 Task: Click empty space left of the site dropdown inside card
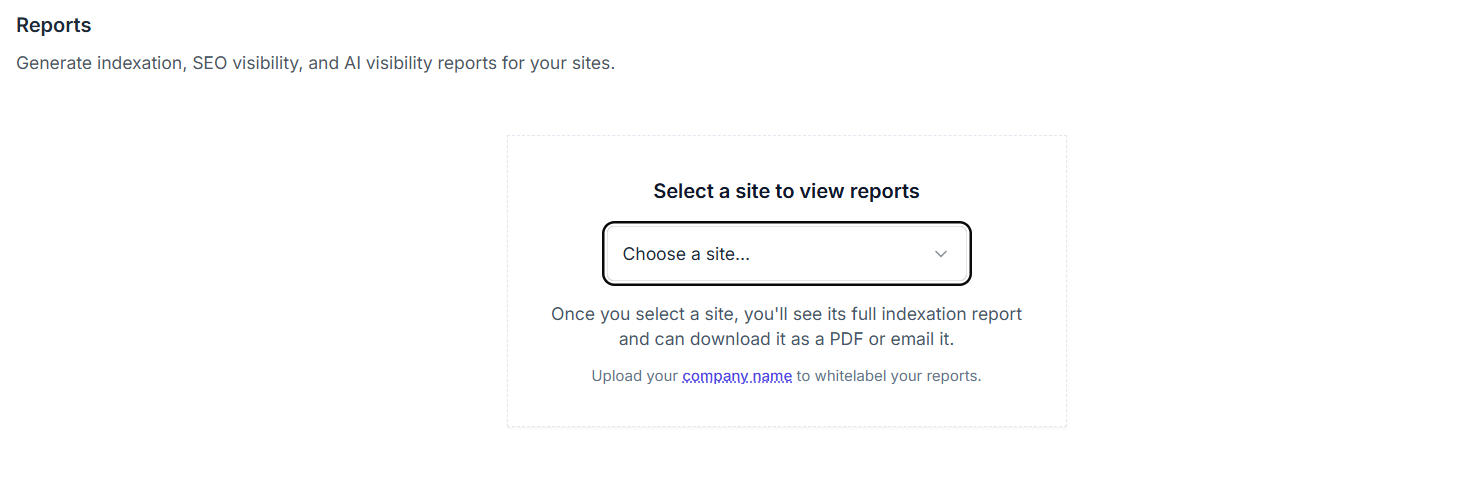[x=555, y=254]
